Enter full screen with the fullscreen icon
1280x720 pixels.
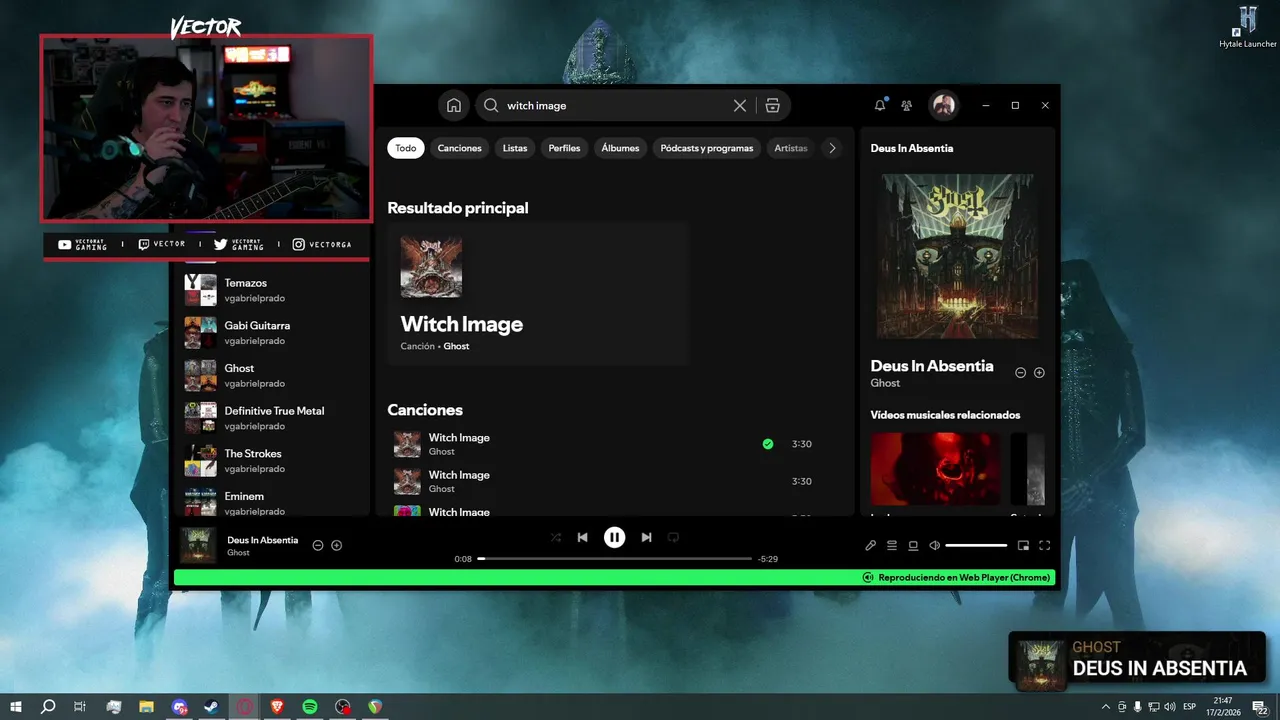pos(1045,545)
